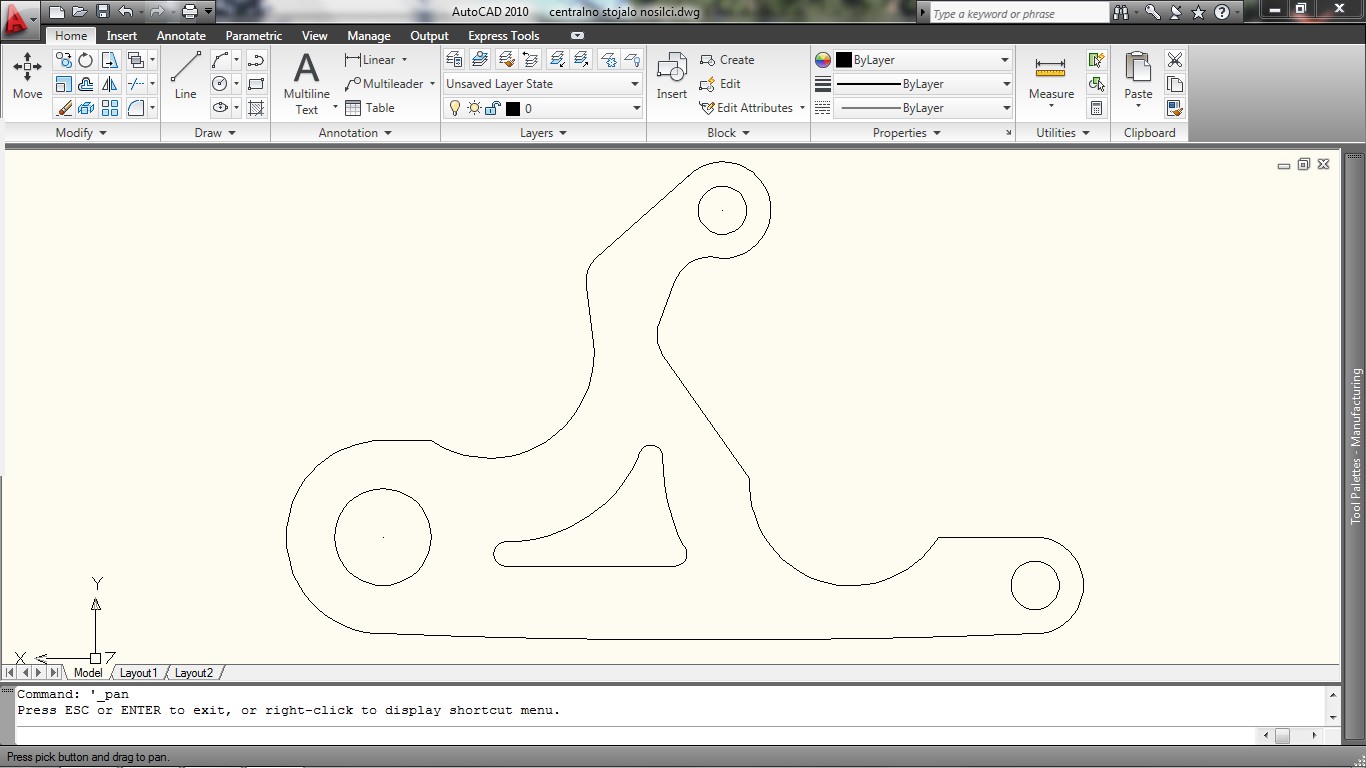Select the Ellipse drawing tool
Image resolution: width=1366 pixels, height=768 pixels.
coord(220,108)
